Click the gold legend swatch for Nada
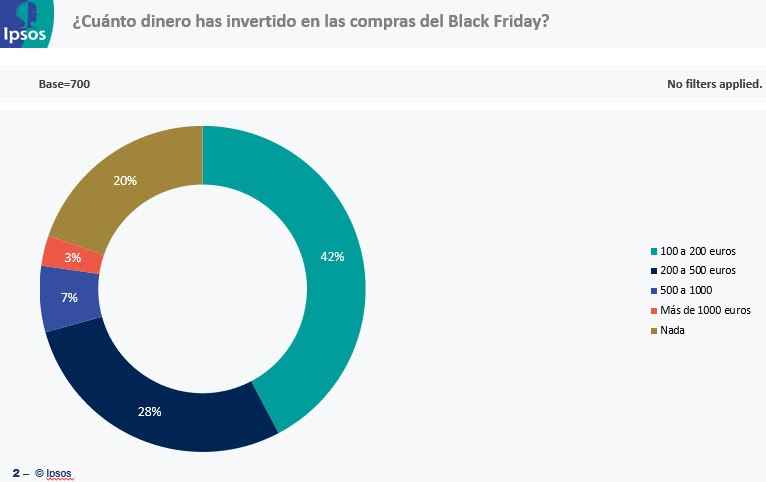766x482 pixels. (654, 330)
